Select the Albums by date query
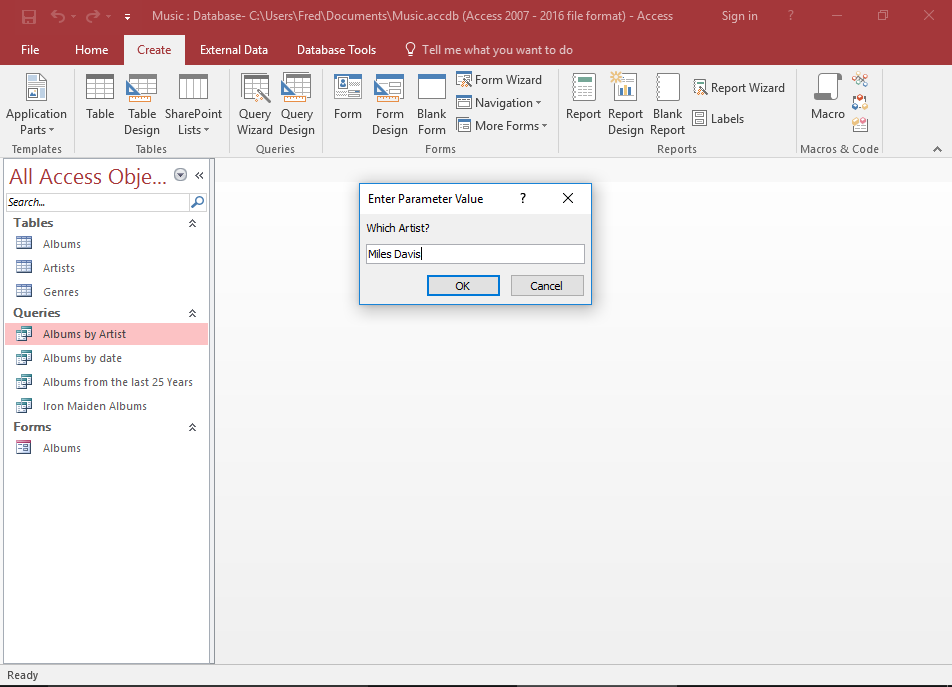Image resolution: width=952 pixels, height=687 pixels. 107,358
